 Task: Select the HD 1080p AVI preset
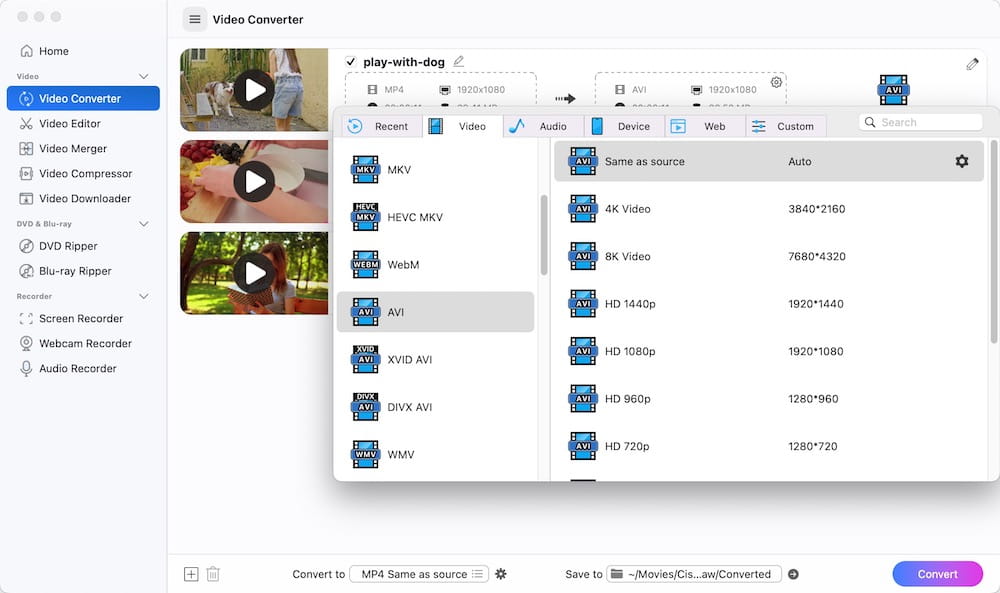tap(768, 351)
